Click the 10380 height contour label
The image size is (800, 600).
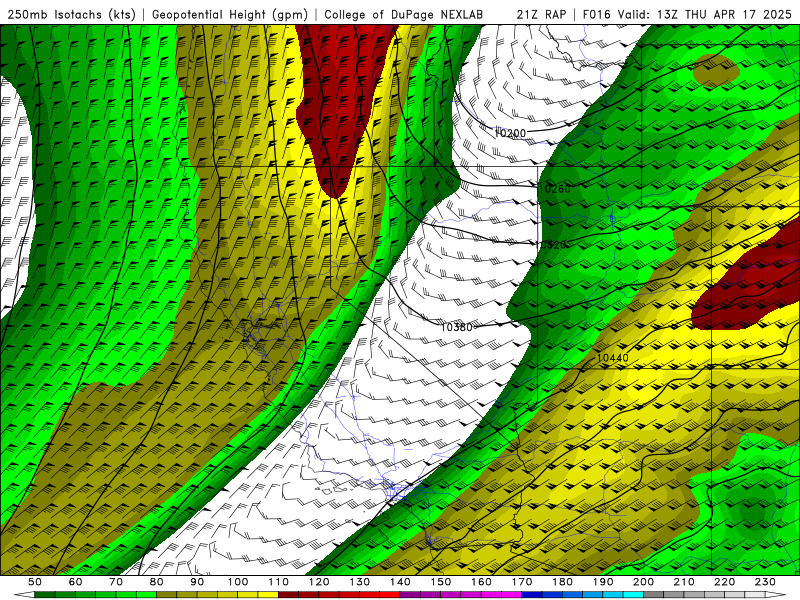(457, 327)
